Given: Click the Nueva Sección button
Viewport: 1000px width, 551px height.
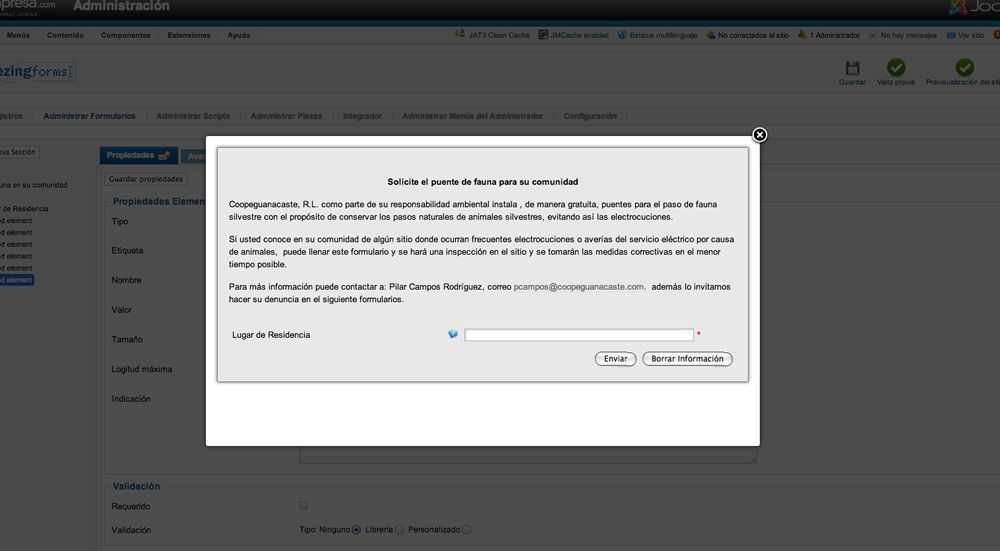Looking at the screenshot, I should (18, 152).
